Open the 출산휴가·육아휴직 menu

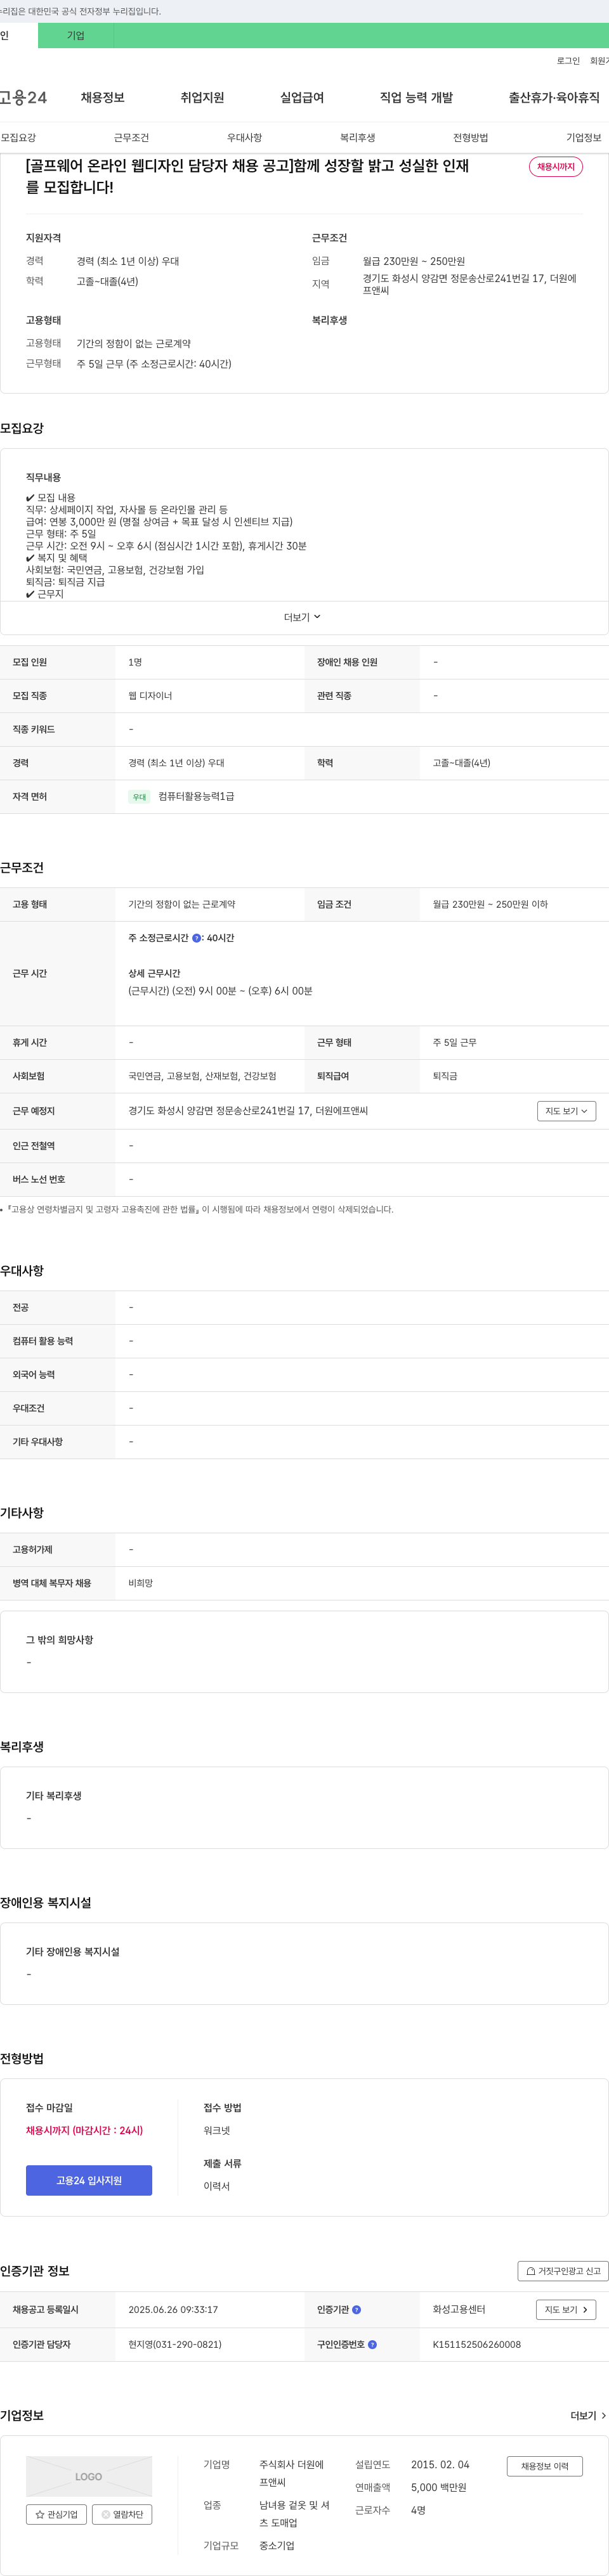554,97
